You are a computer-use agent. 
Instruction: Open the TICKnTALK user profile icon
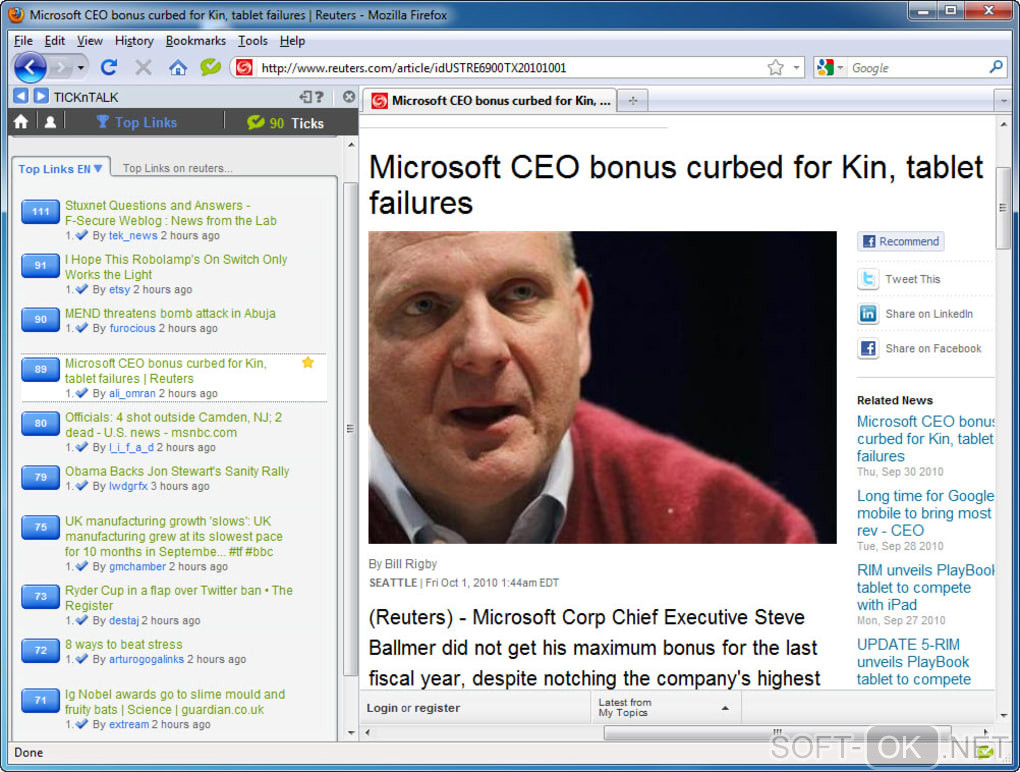tap(50, 122)
